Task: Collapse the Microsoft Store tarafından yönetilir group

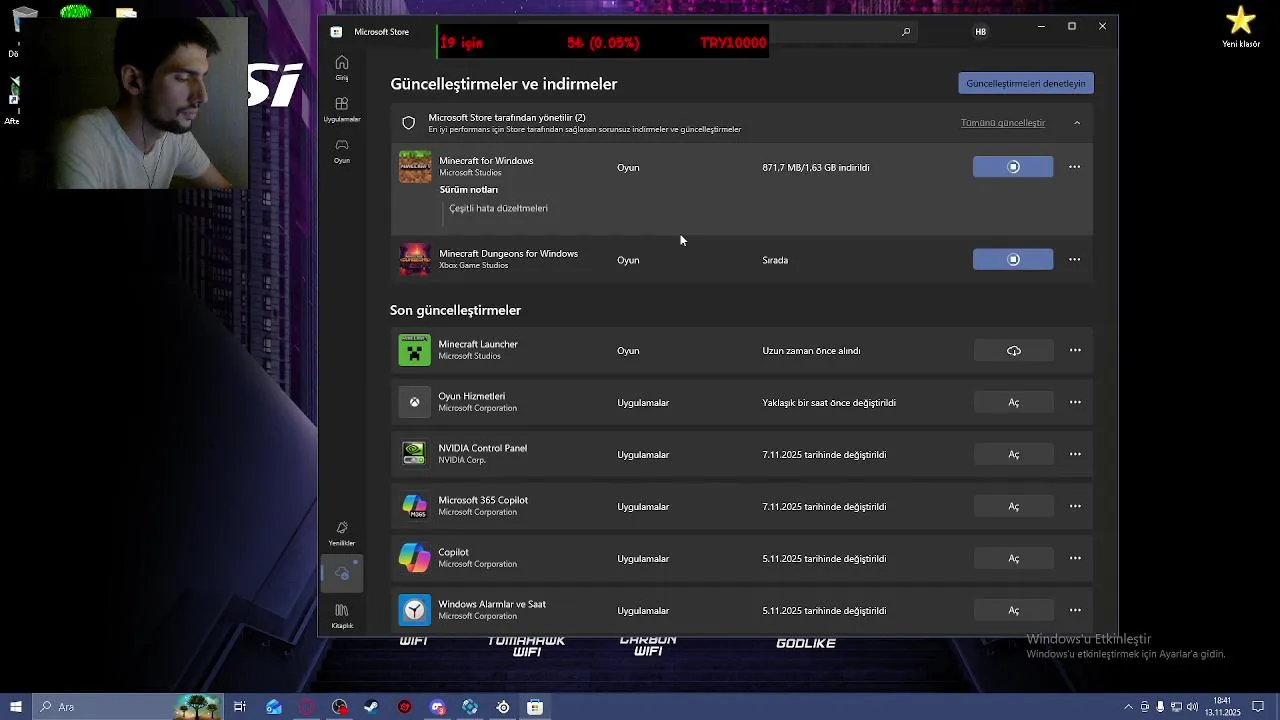Action: coord(1077,123)
